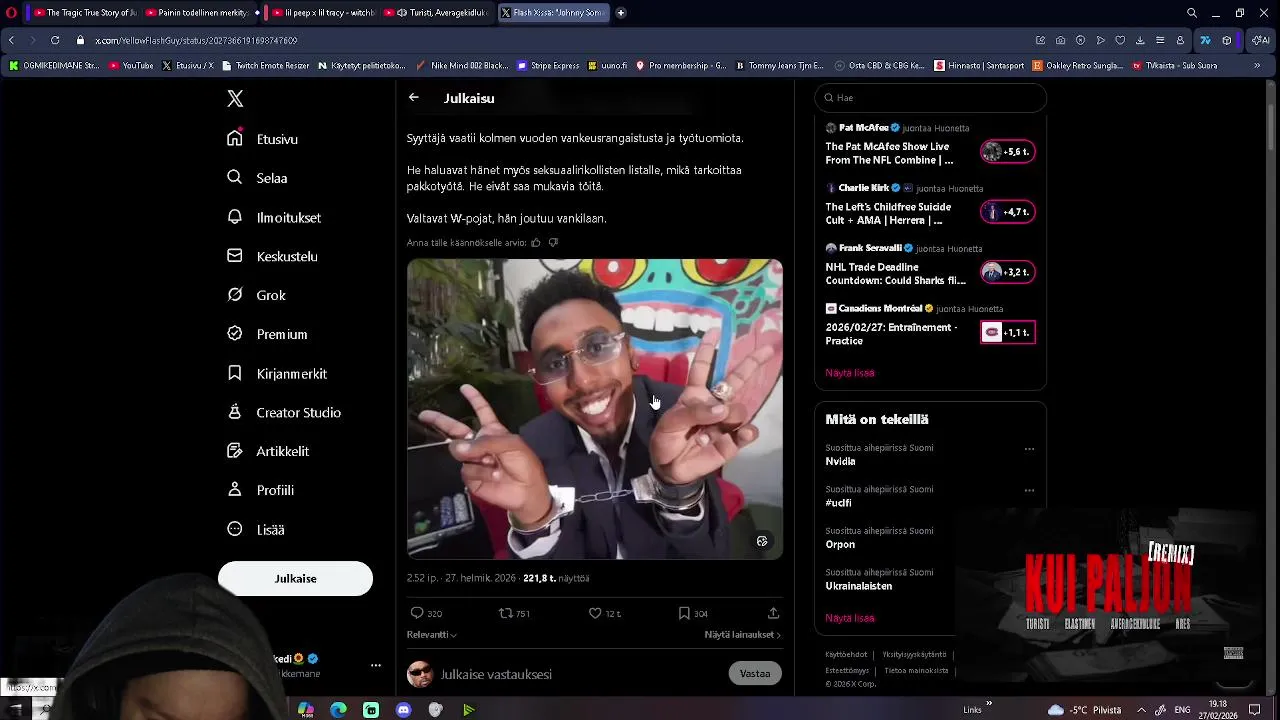Open Lisää more options icon
The width and height of the screenshot is (1280, 720).
(235, 529)
